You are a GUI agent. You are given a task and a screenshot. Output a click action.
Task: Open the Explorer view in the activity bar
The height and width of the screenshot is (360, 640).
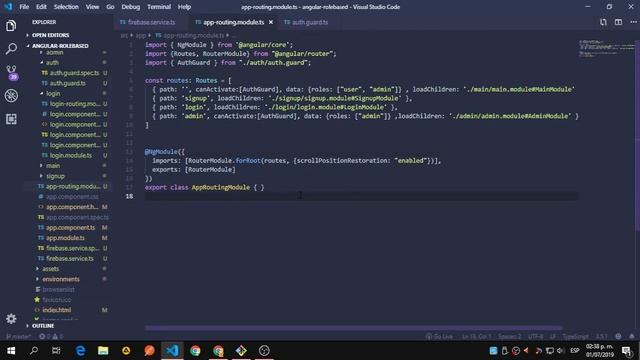[x=11, y=26]
